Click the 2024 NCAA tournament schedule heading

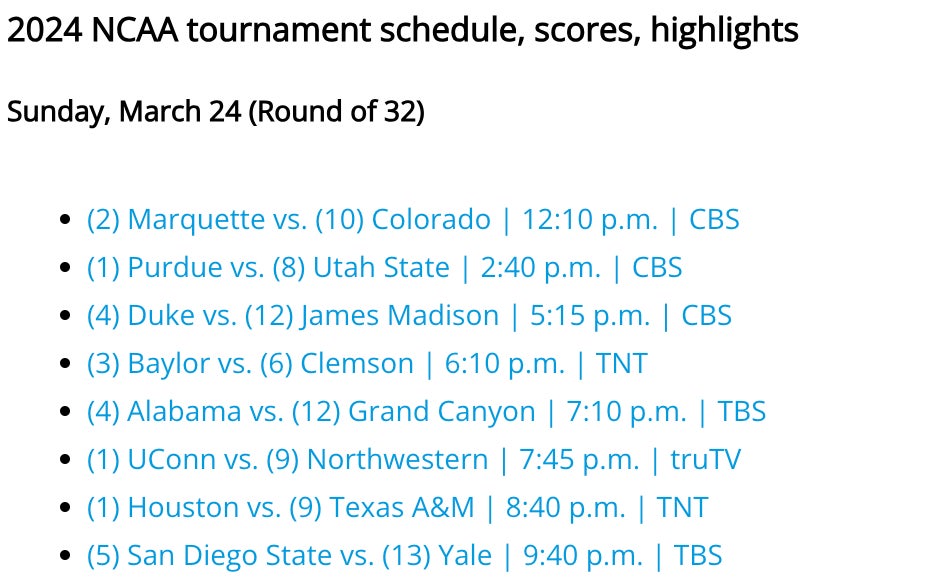pos(403,31)
